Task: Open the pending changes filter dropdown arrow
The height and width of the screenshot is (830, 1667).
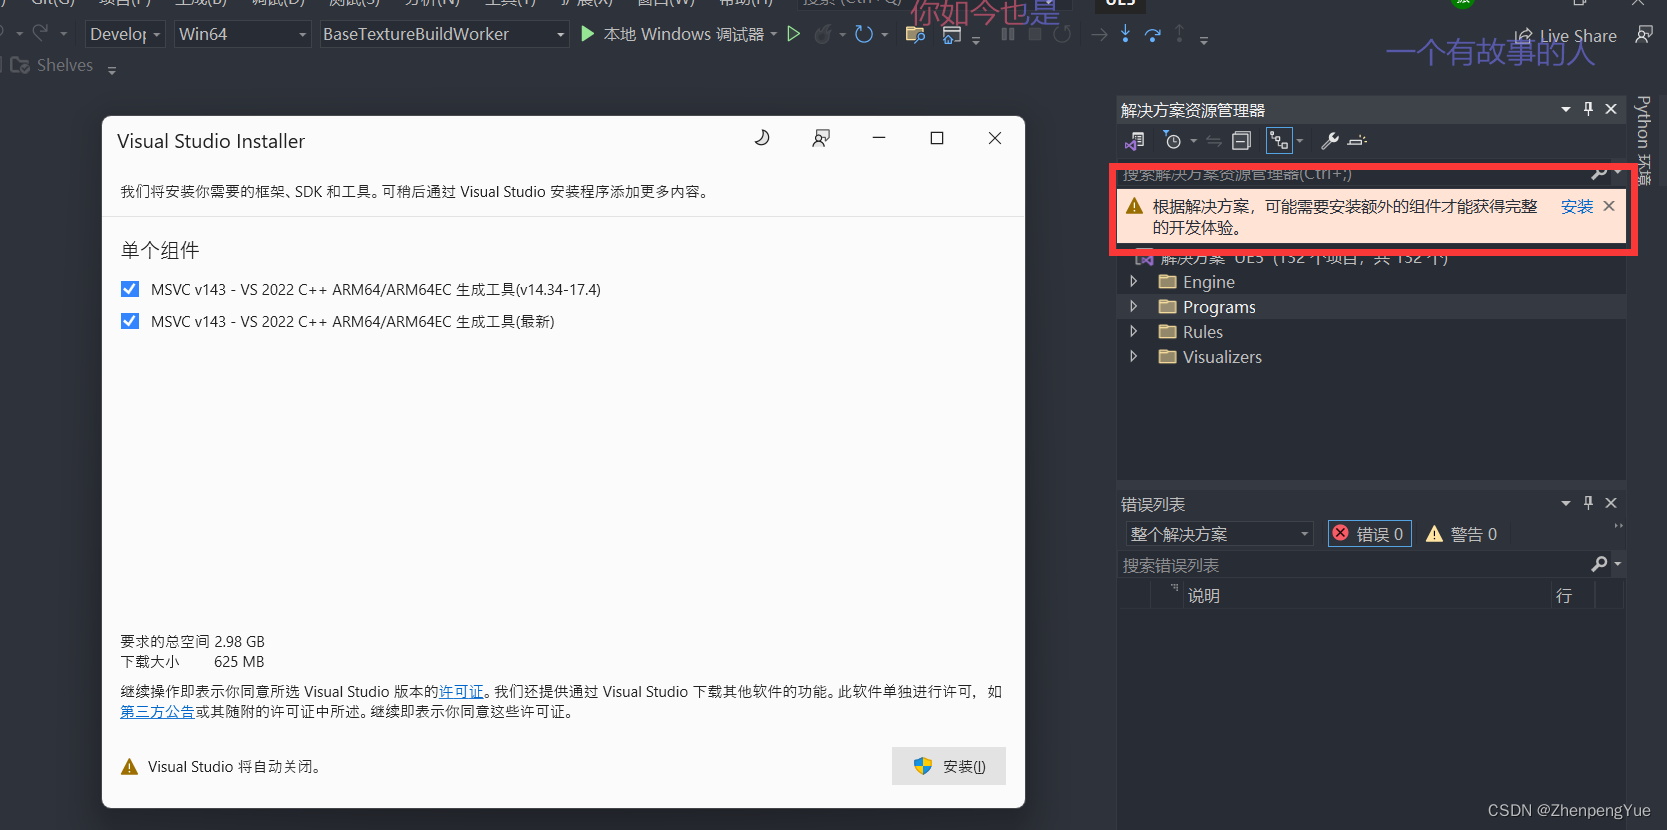Action: (x=1193, y=141)
